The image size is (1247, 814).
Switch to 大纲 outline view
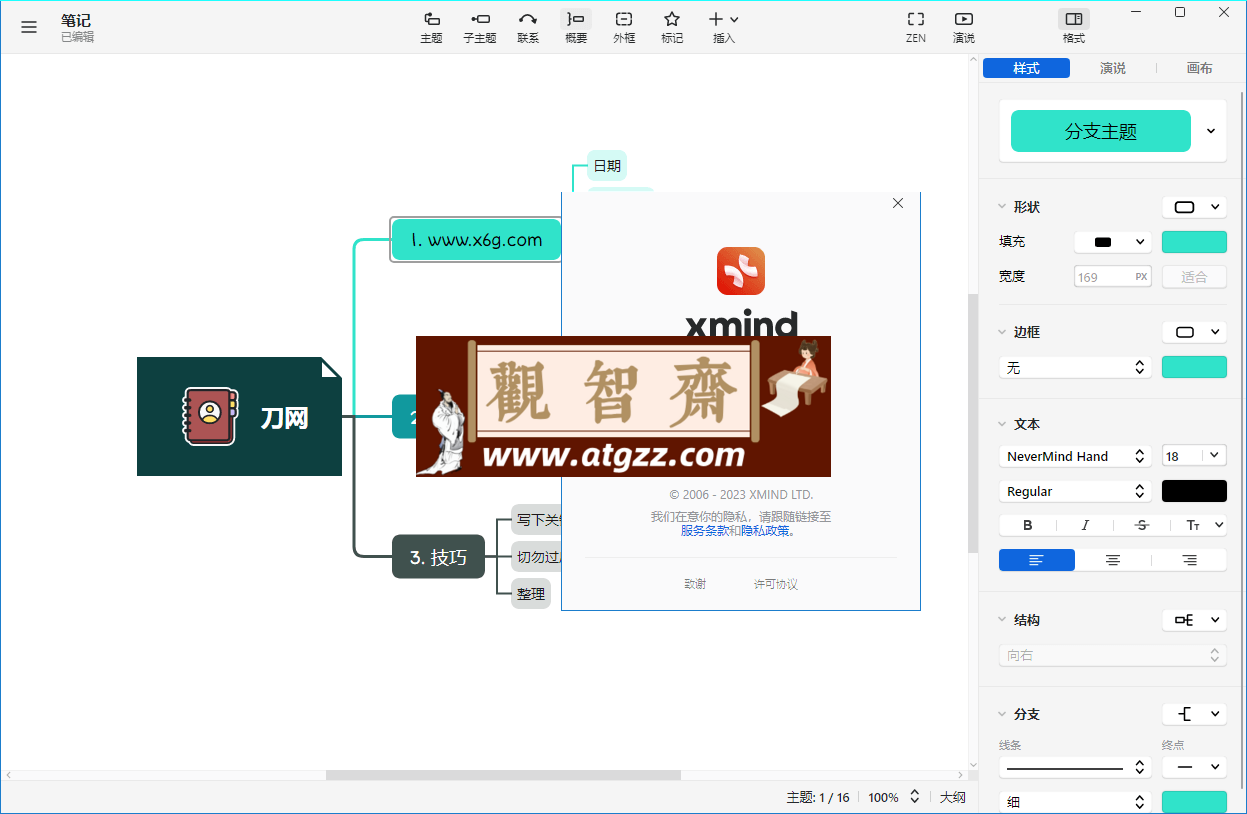[953, 797]
